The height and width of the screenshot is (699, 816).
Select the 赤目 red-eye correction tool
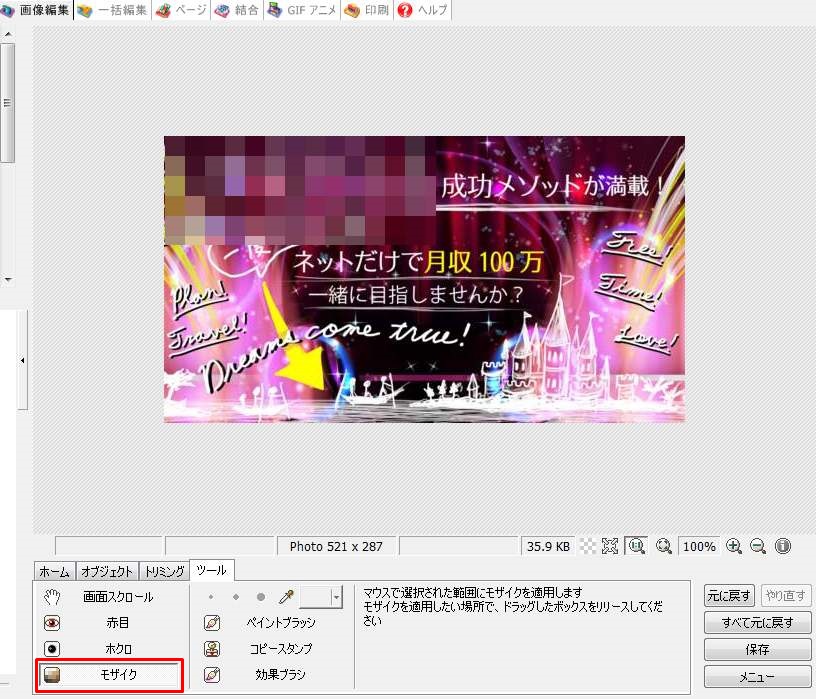(110, 622)
